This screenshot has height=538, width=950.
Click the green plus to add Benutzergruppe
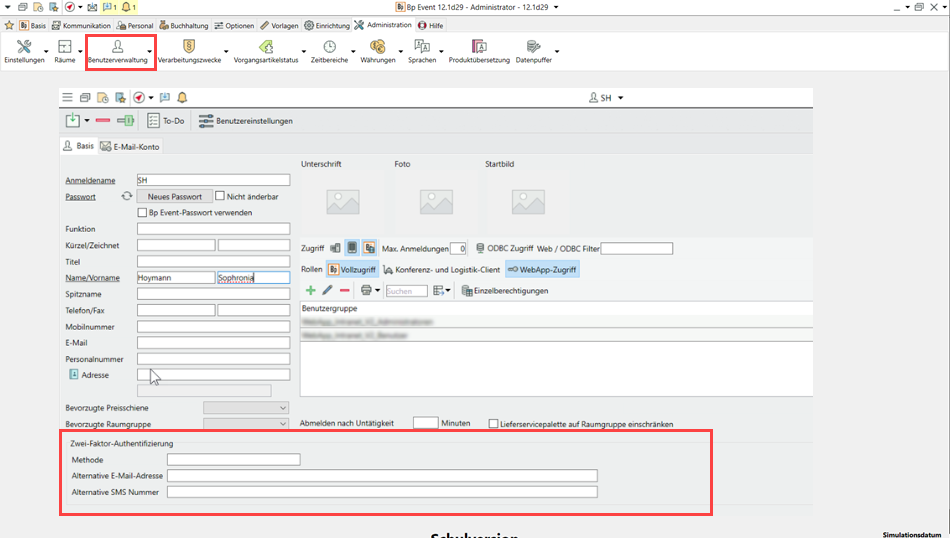[310, 290]
